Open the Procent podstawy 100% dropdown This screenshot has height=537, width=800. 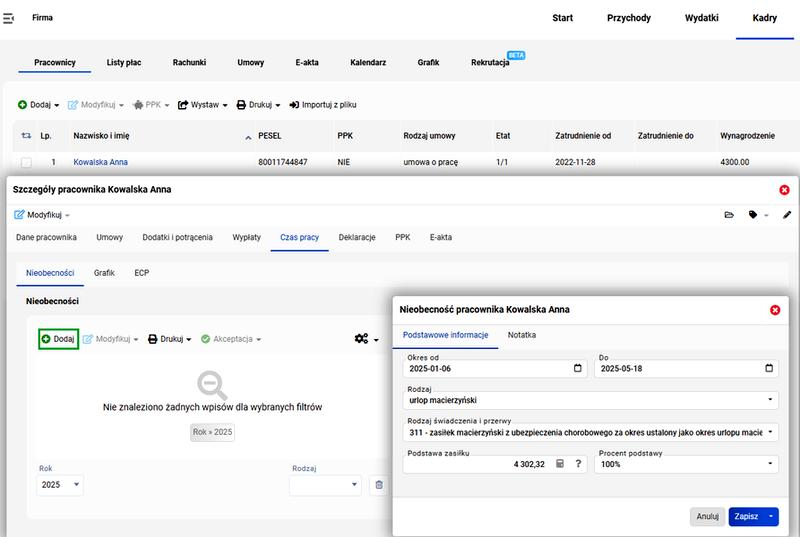pos(686,464)
